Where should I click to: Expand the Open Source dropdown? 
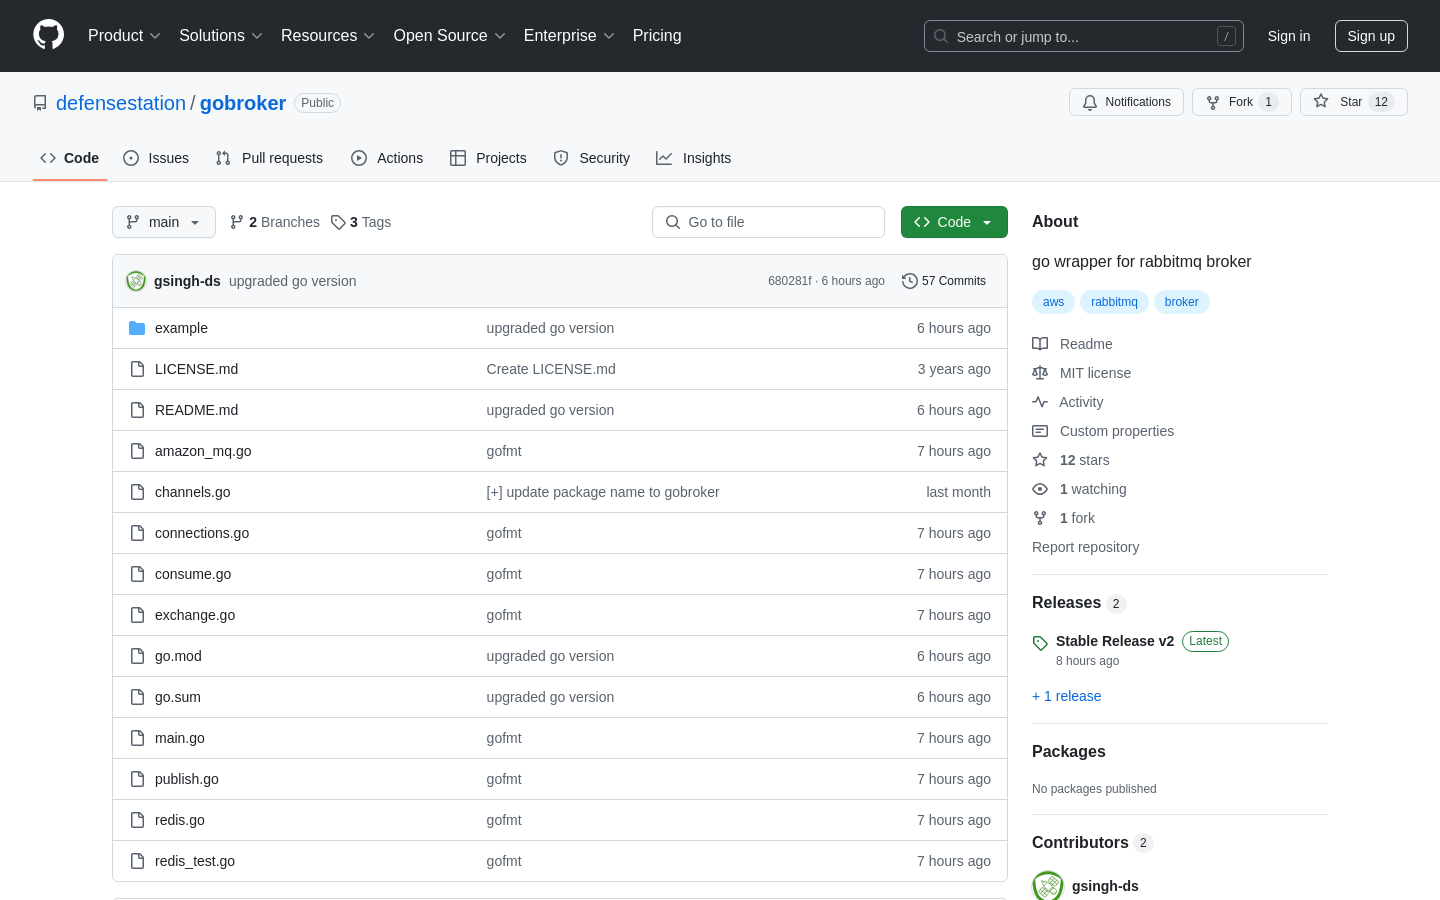[x=450, y=36]
